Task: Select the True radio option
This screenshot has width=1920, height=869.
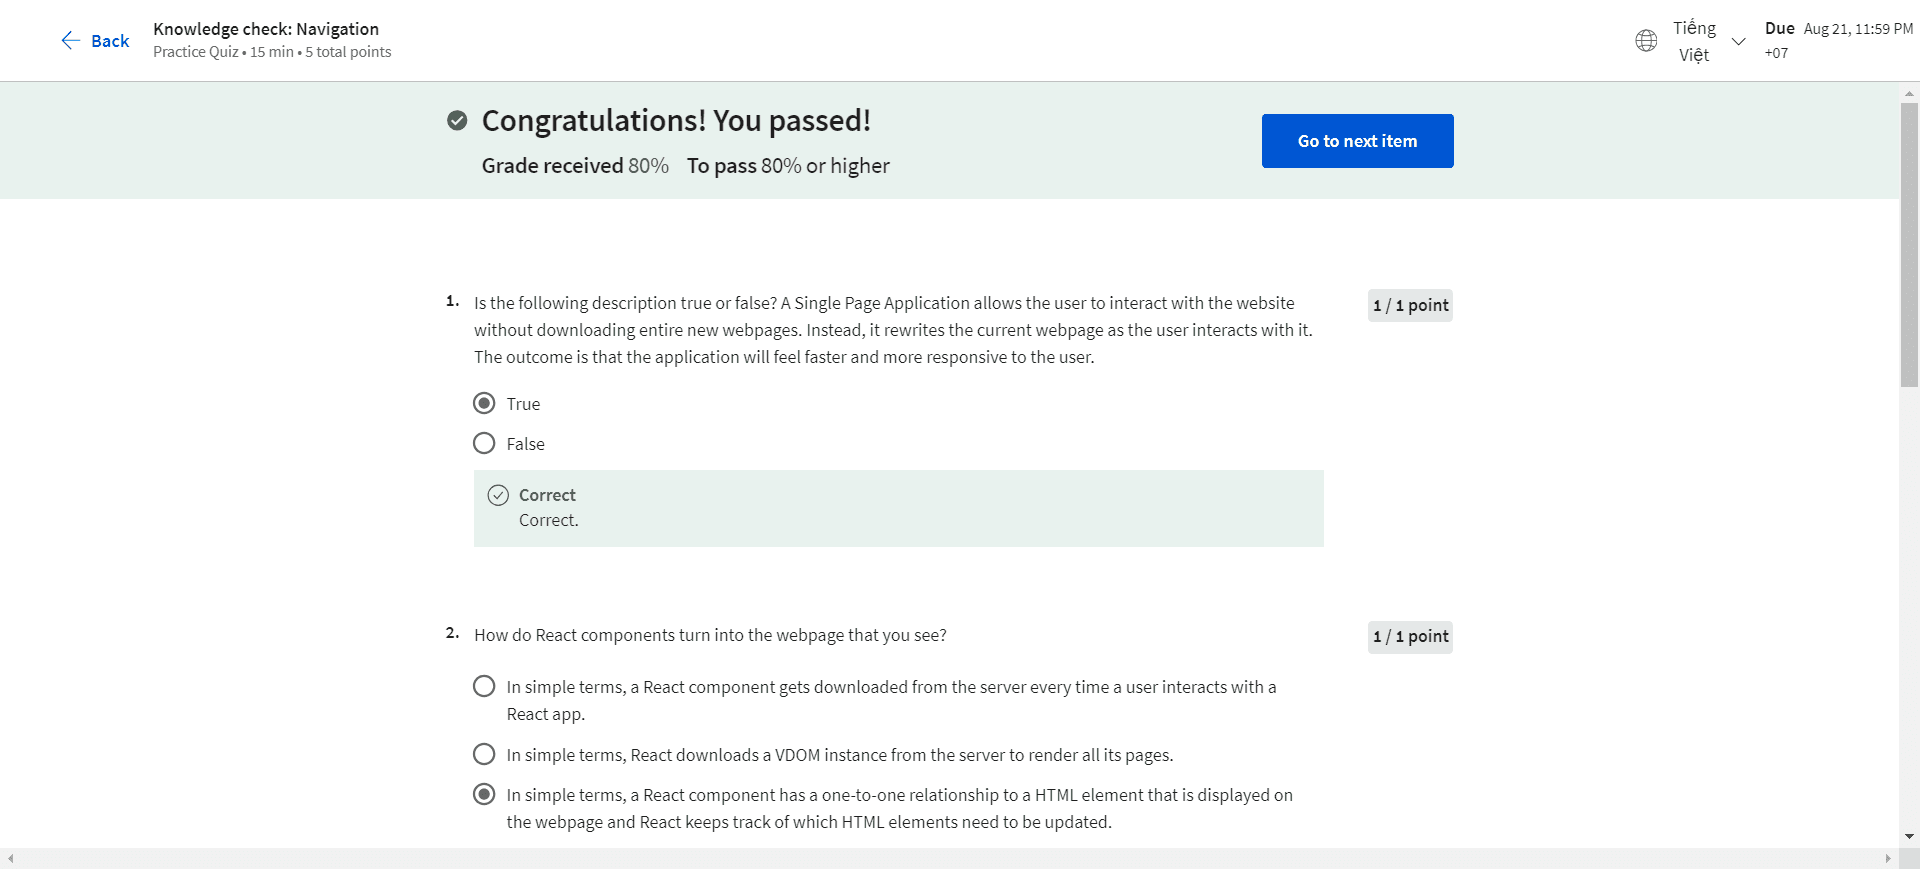Action: click(484, 403)
